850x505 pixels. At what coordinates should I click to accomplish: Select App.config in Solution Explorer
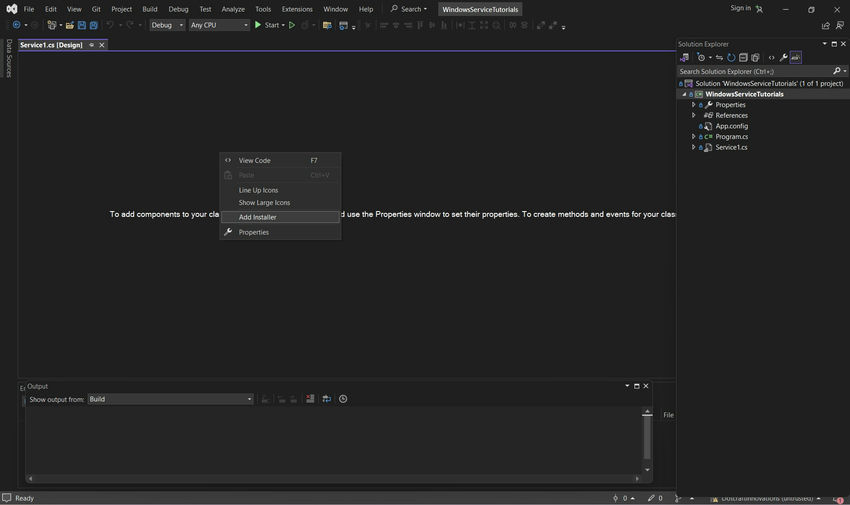point(731,126)
